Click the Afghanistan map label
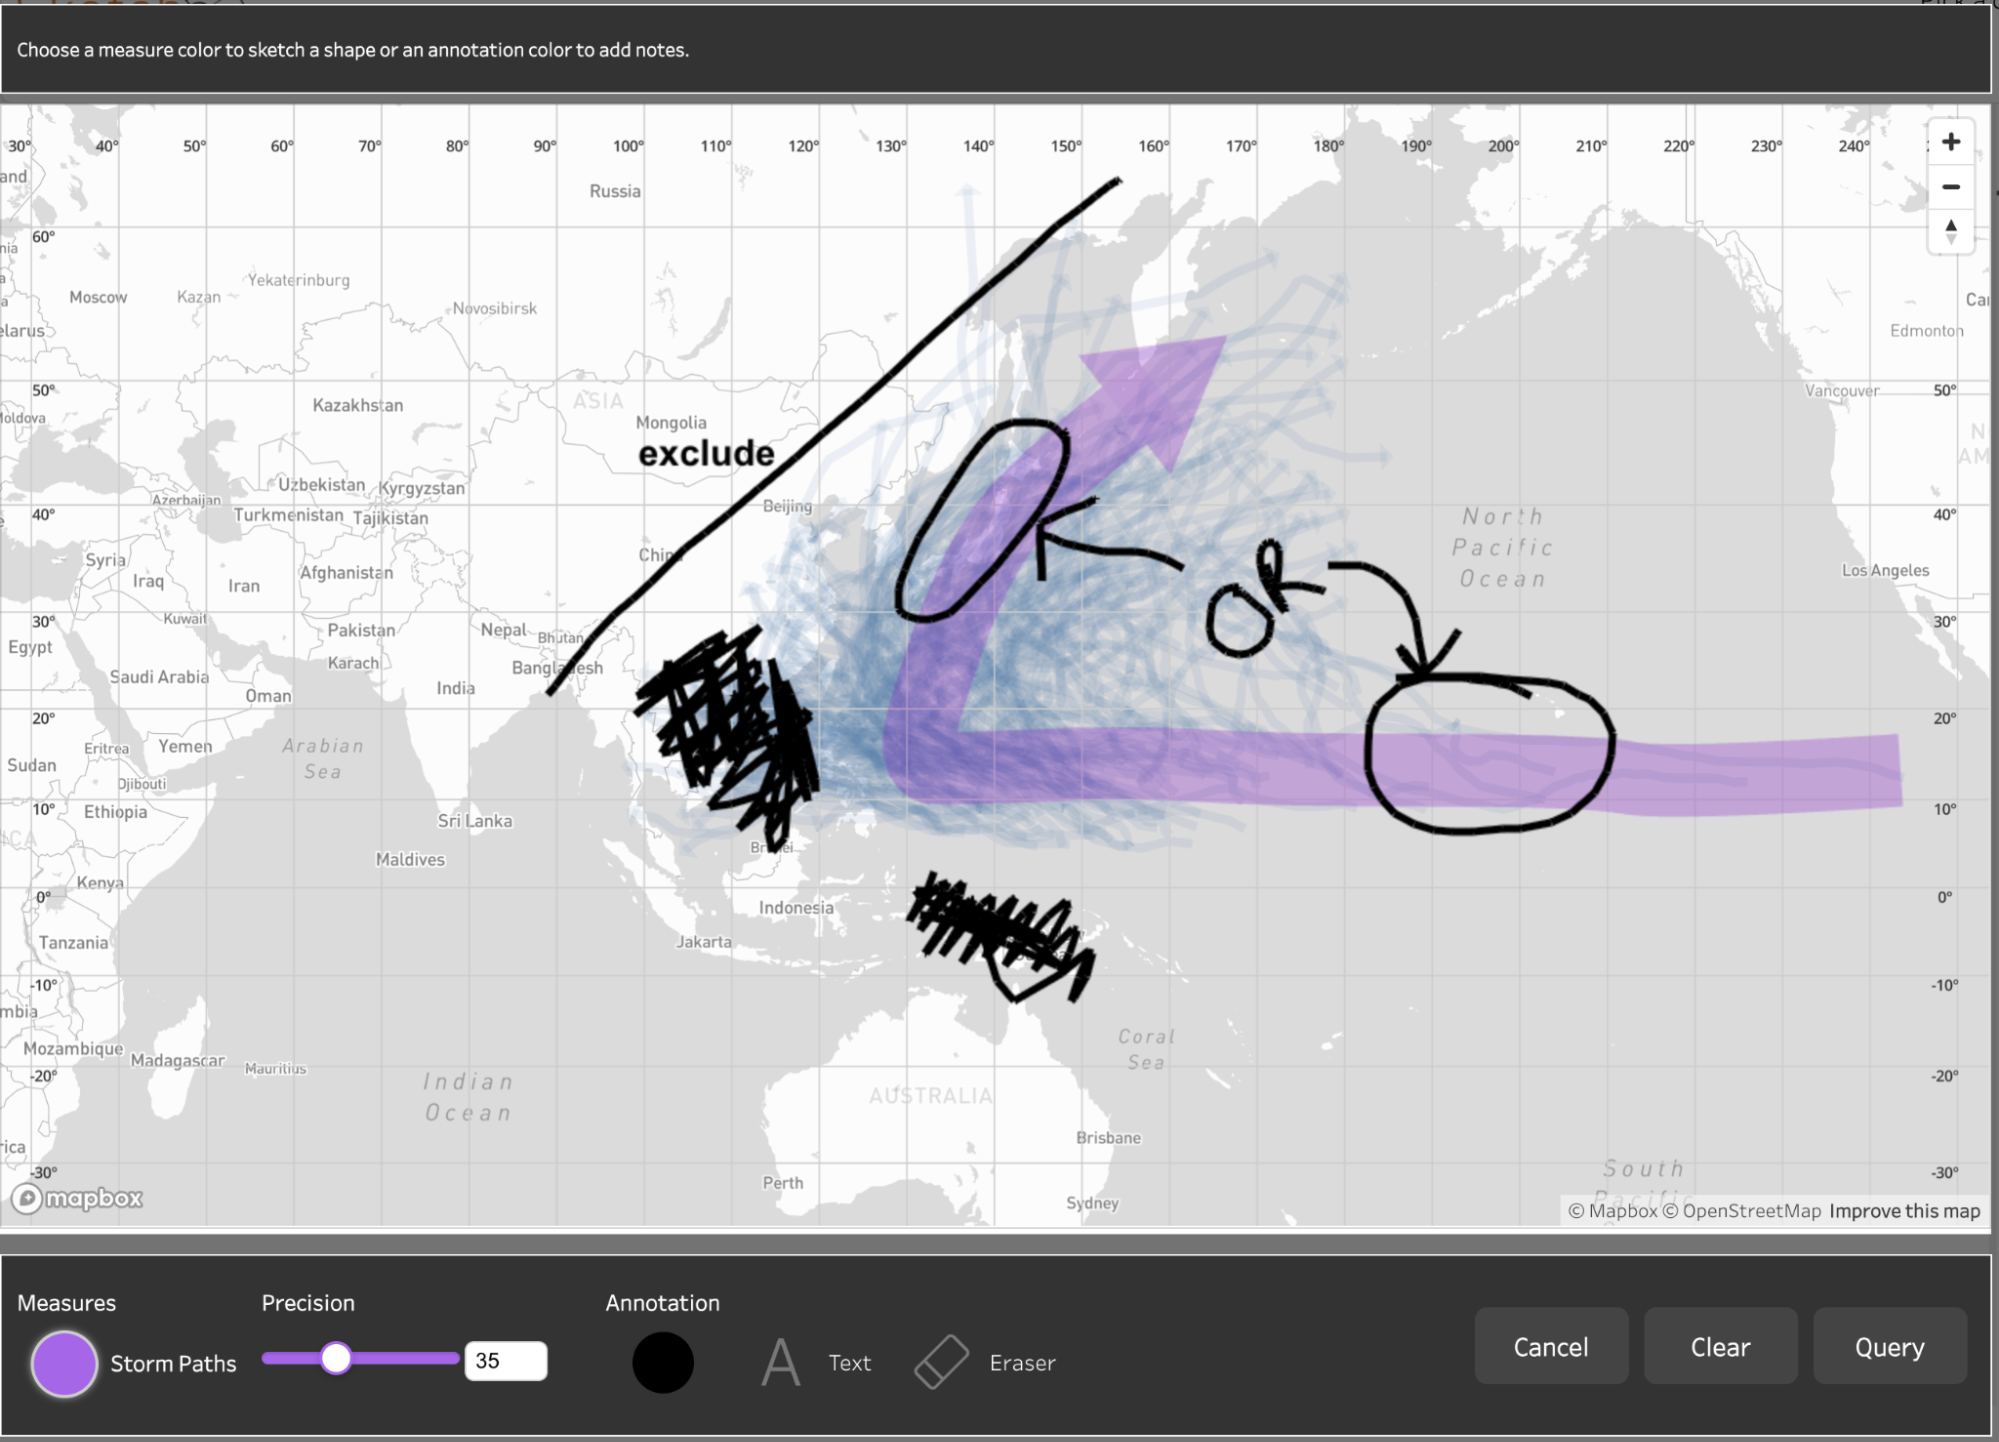The image size is (1999, 1442). pyautogui.click(x=346, y=572)
